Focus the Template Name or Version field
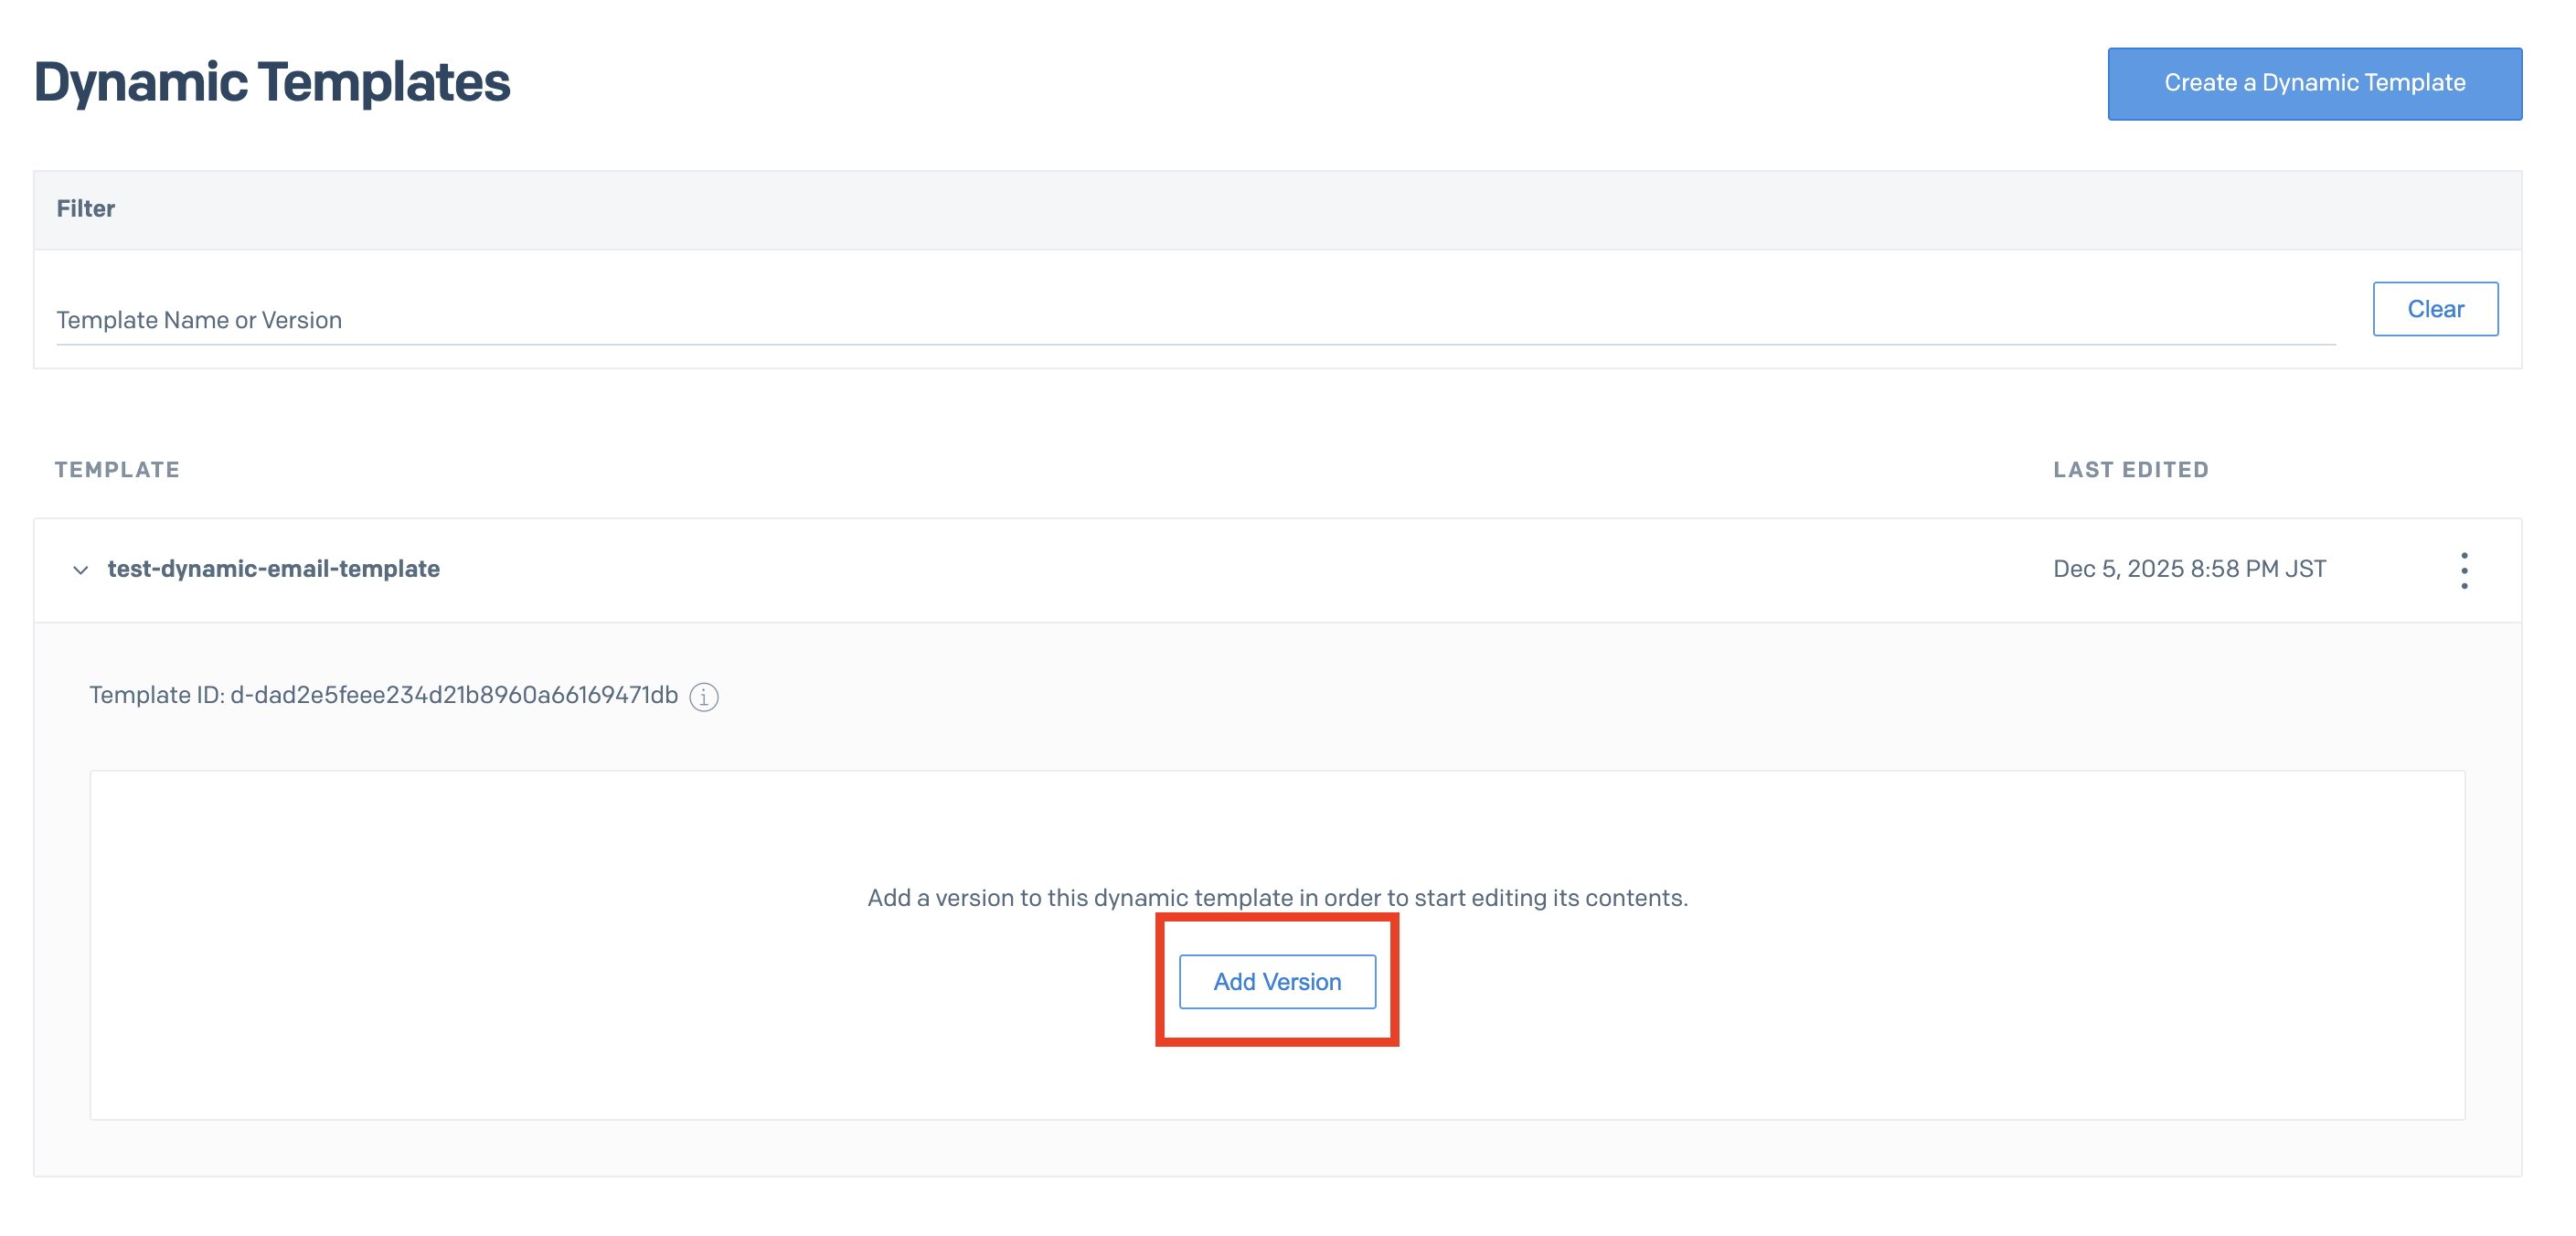This screenshot has width=2576, height=1236. [1194, 320]
